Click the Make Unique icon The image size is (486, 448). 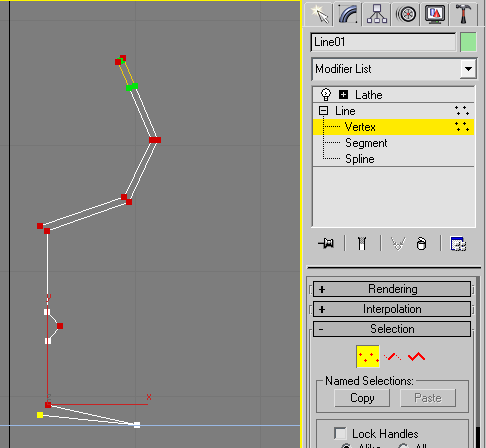point(398,243)
